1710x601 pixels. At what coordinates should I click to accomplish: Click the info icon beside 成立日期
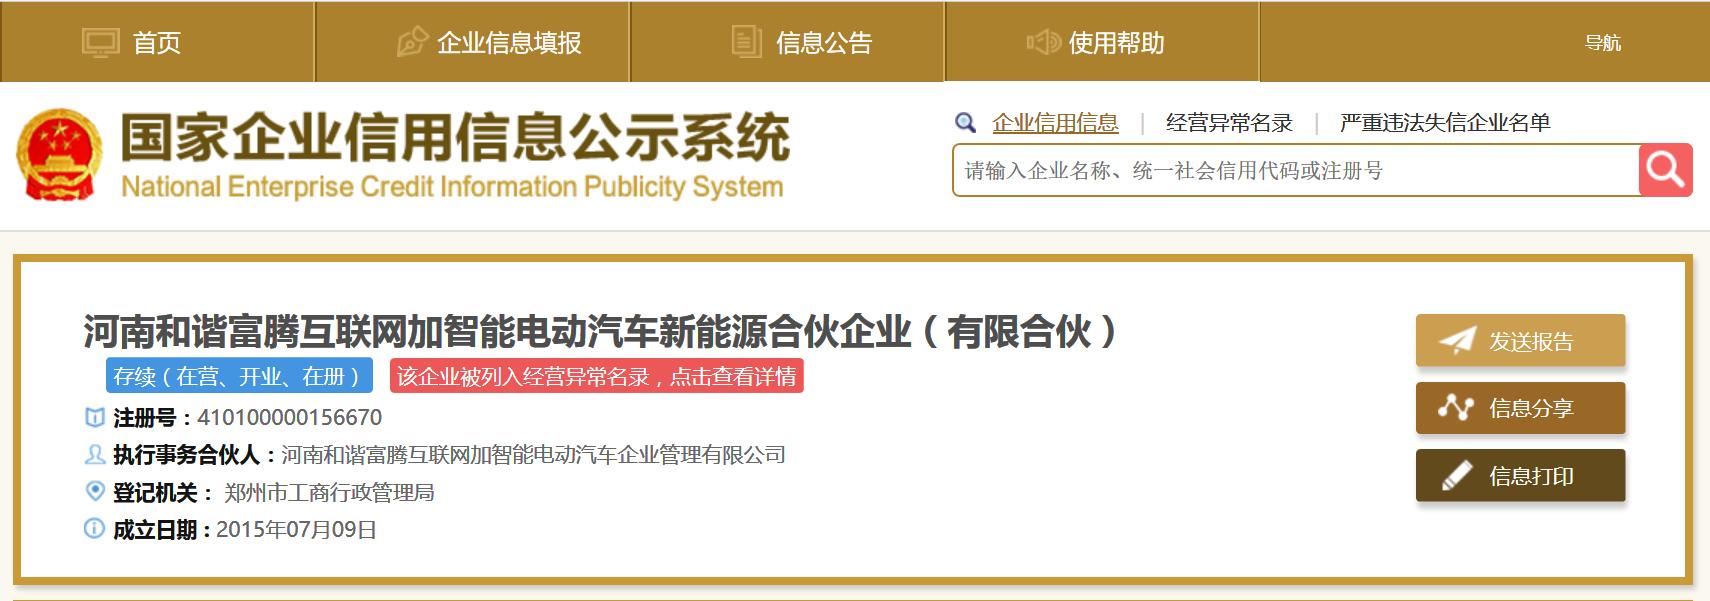click(x=94, y=528)
